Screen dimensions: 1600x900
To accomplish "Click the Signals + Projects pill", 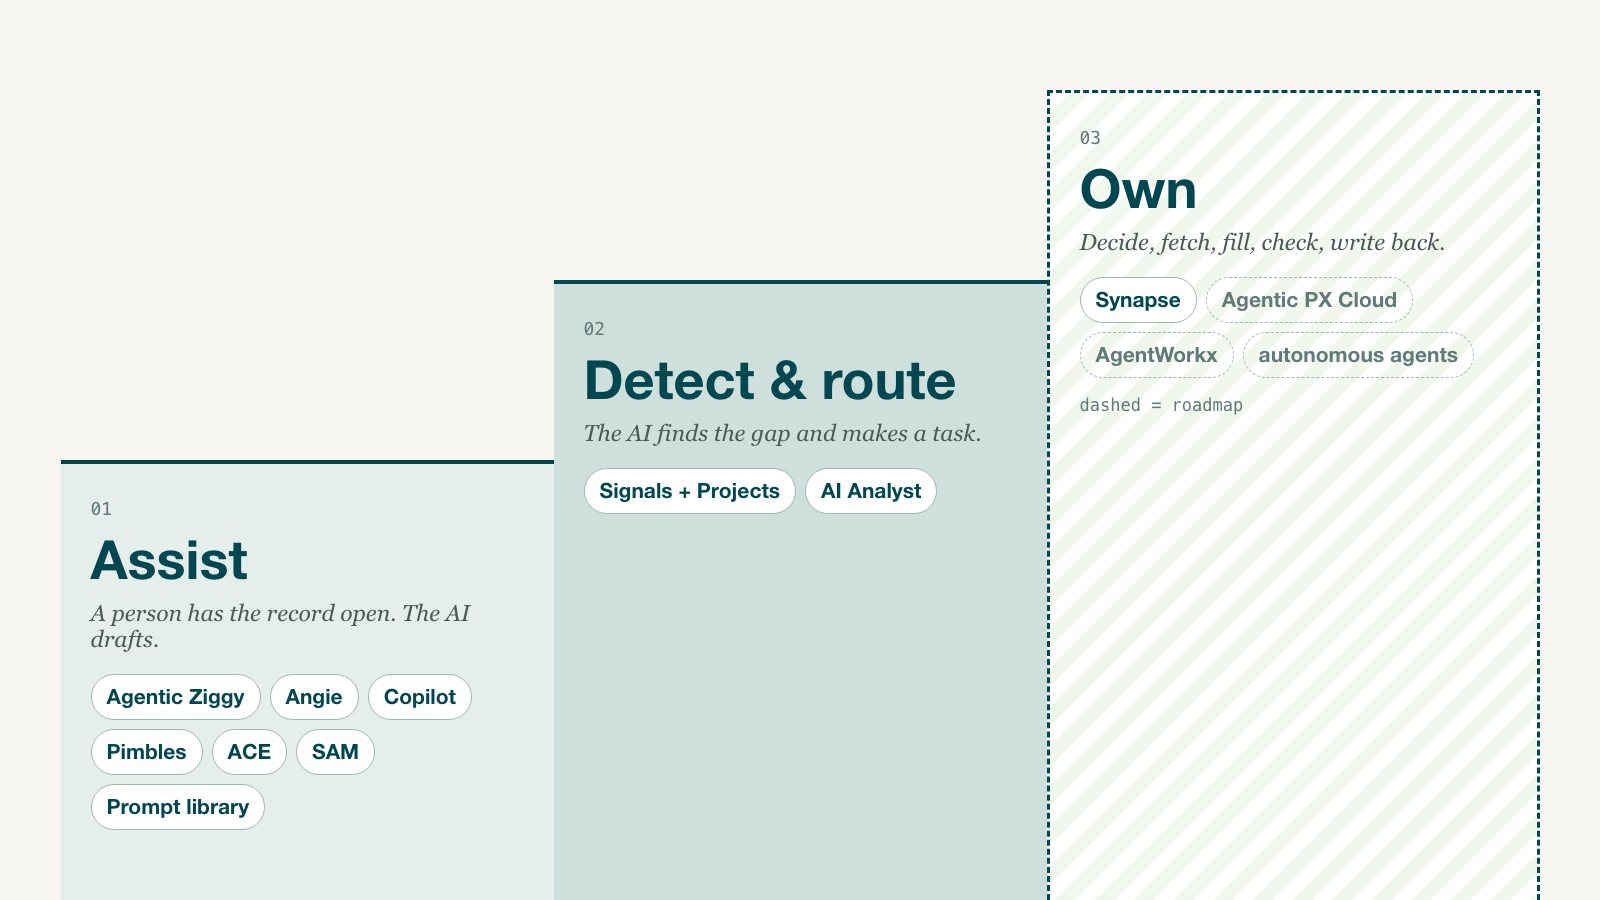I will pos(690,491).
